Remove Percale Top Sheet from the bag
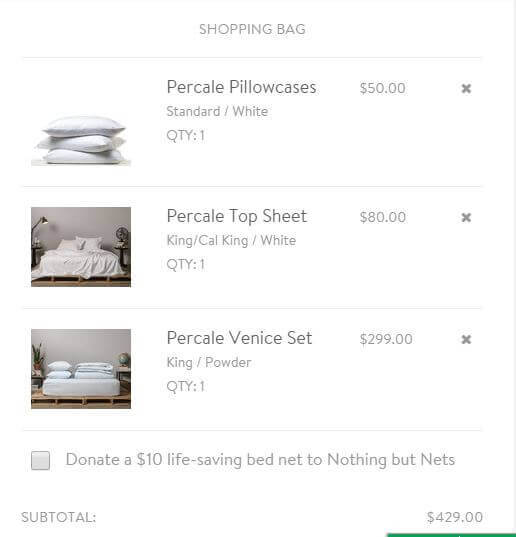This screenshot has width=516, height=537. tap(466, 217)
